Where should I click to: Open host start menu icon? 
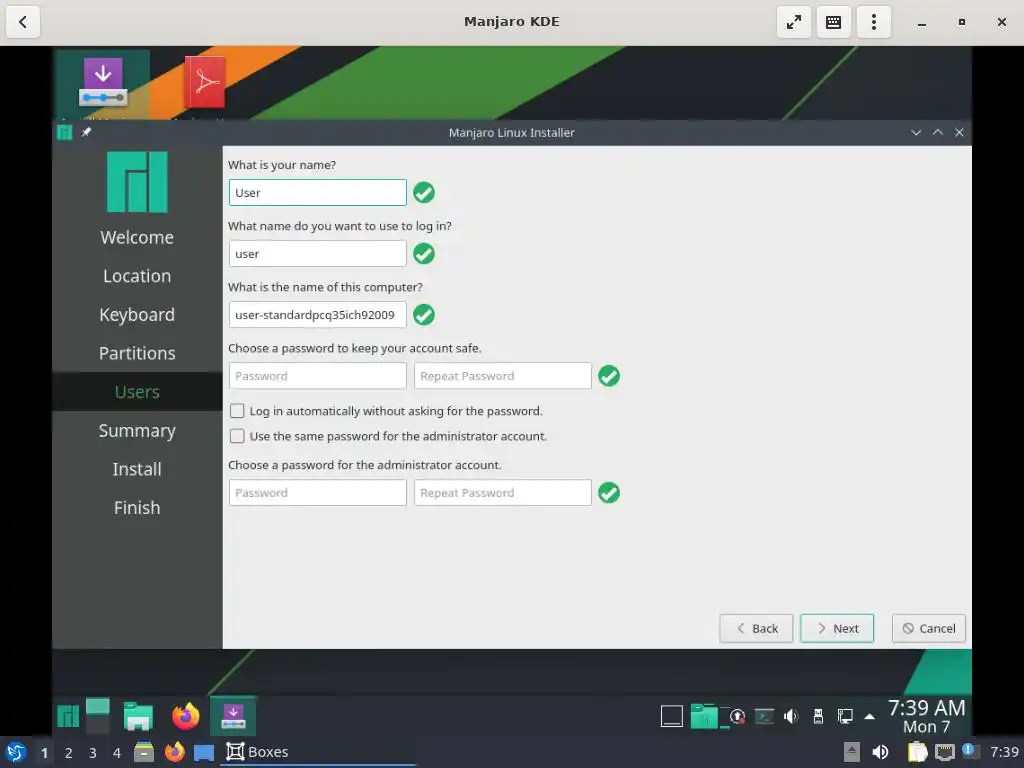coord(15,752)
